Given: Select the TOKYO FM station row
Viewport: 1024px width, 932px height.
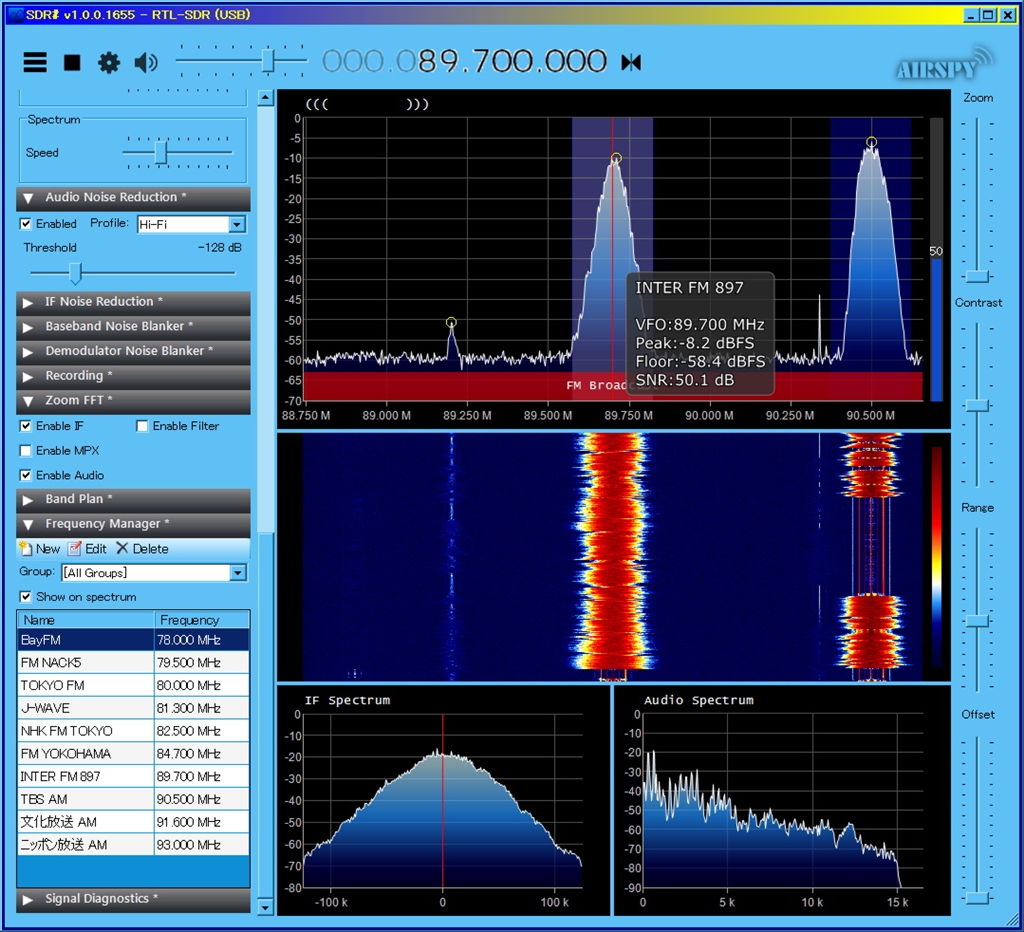Looking at the screenshot, I should [133, 685].
